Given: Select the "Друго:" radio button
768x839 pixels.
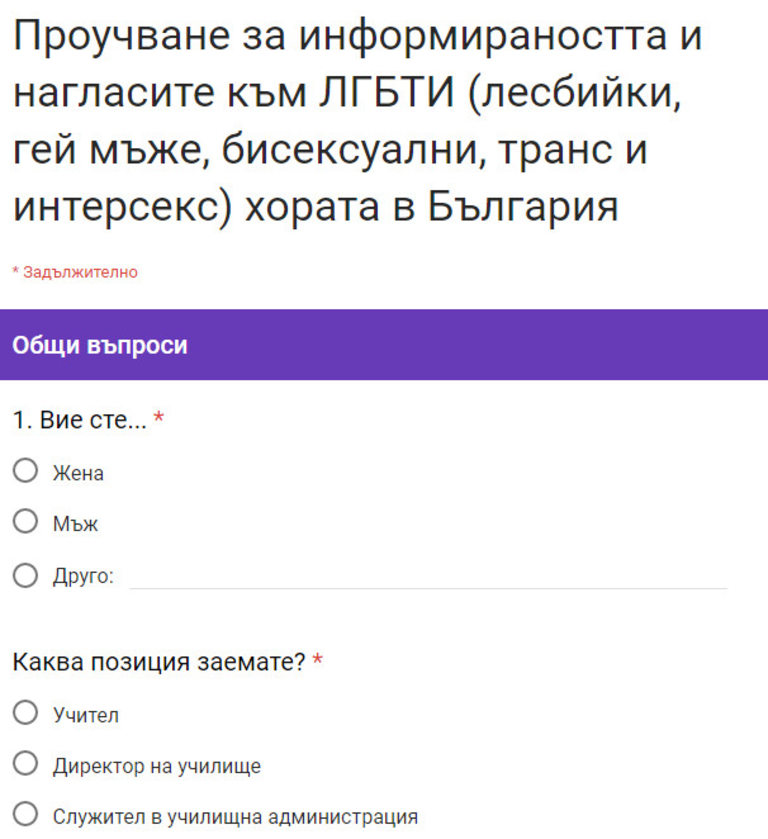Looking at the screenshot, I should coord(25,575).
